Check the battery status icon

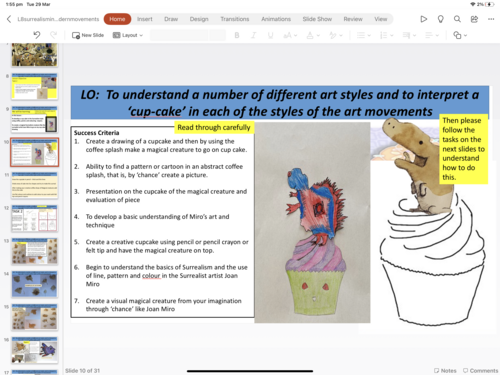(x=490, y=4)
